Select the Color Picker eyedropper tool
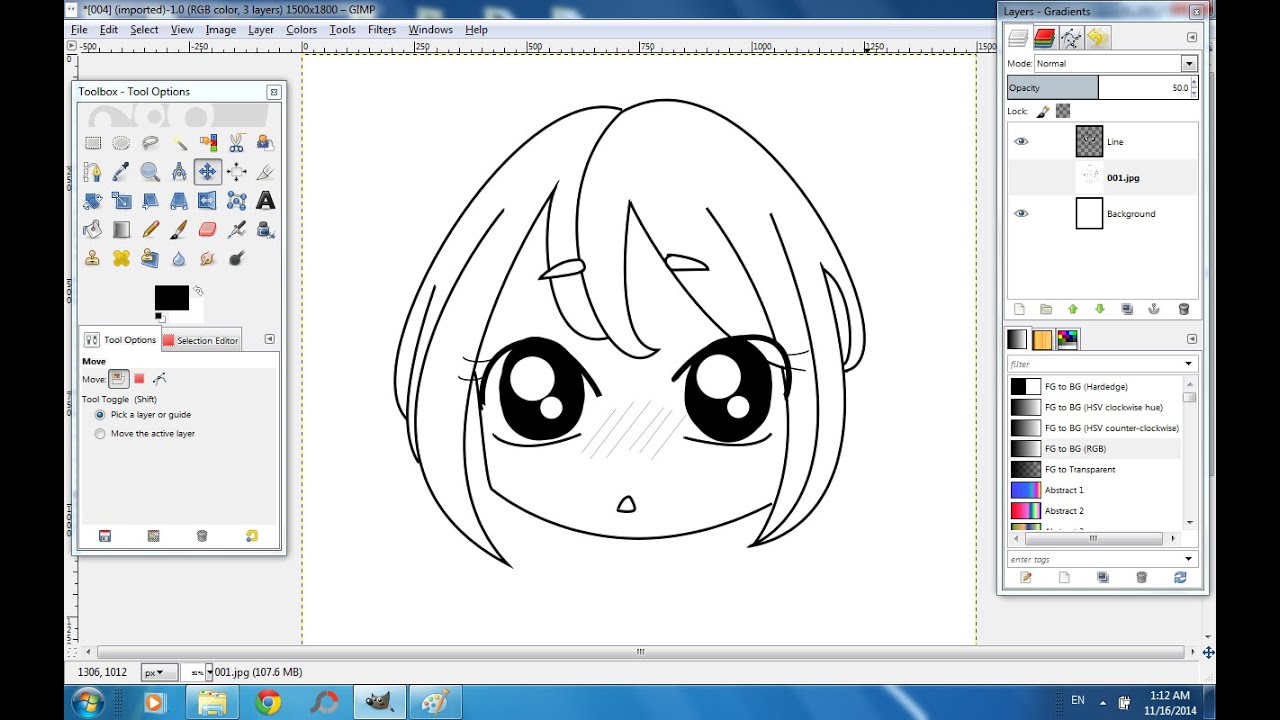This screenshot has height=720, width=1280. coord(121,172)
